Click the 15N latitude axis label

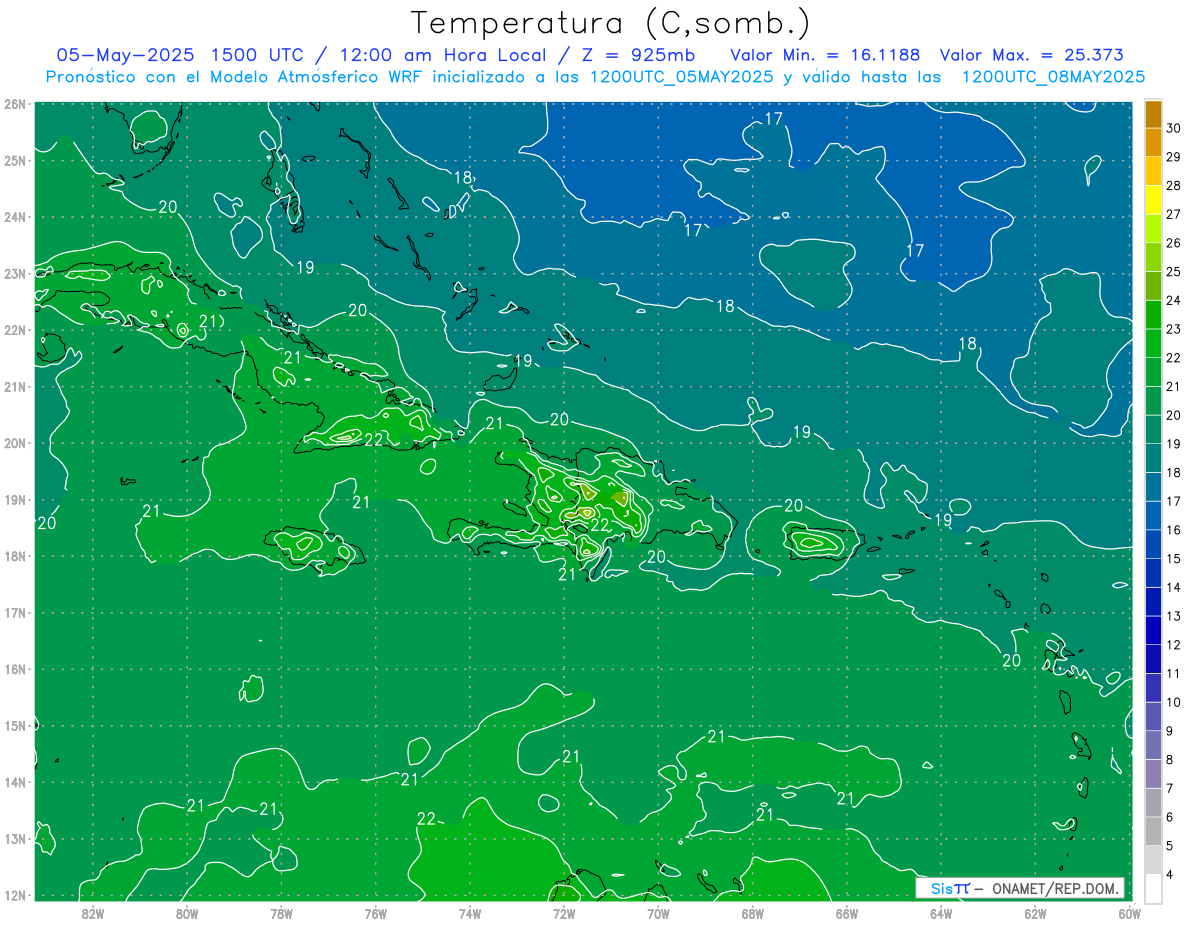point(14,725)
